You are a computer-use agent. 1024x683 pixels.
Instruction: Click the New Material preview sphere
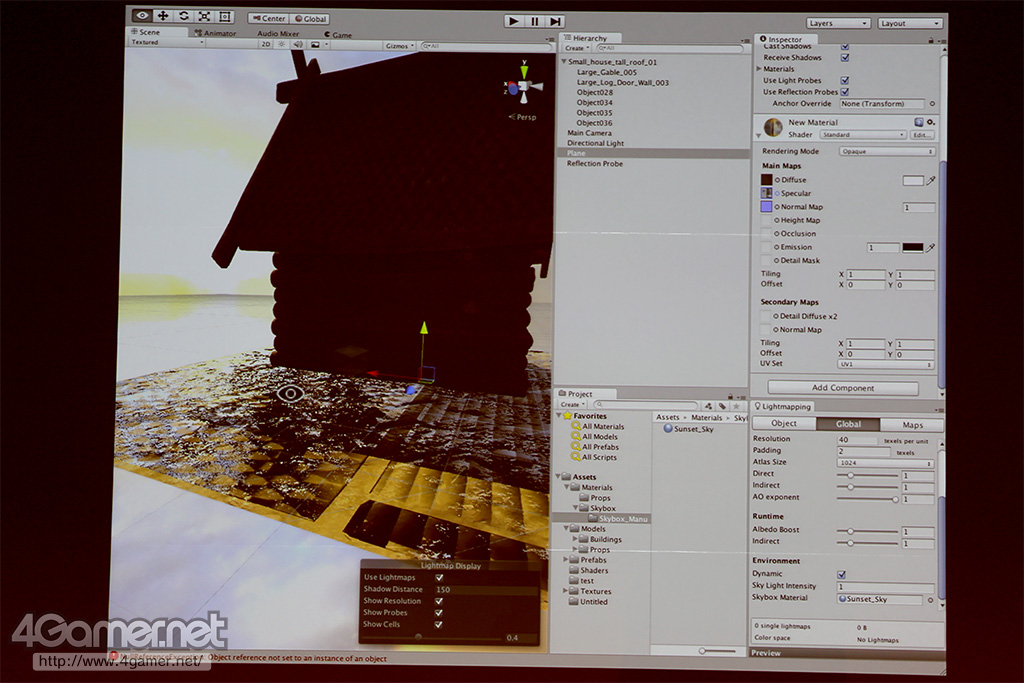pos(773,127)
